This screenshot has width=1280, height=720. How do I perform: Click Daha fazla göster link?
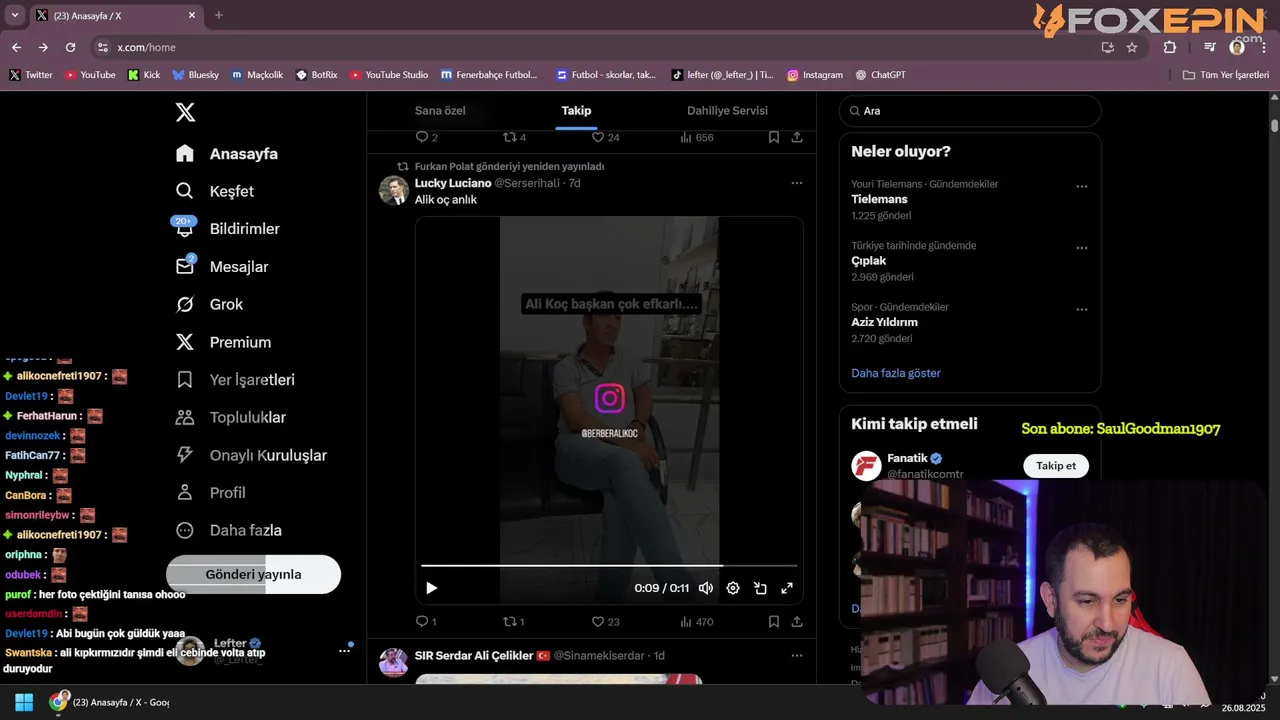click(896, 373)
